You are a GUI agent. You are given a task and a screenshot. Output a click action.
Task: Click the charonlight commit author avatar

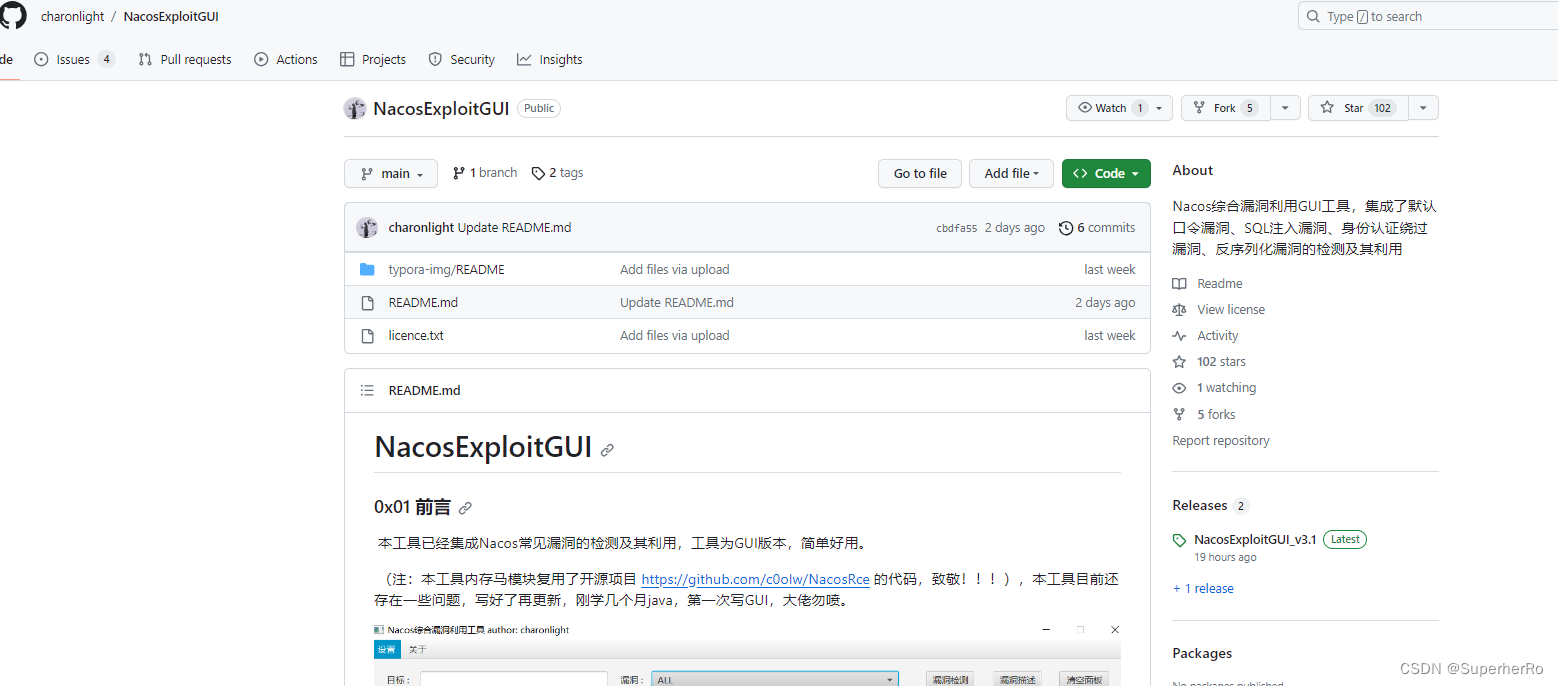click(x=366, y=227)
